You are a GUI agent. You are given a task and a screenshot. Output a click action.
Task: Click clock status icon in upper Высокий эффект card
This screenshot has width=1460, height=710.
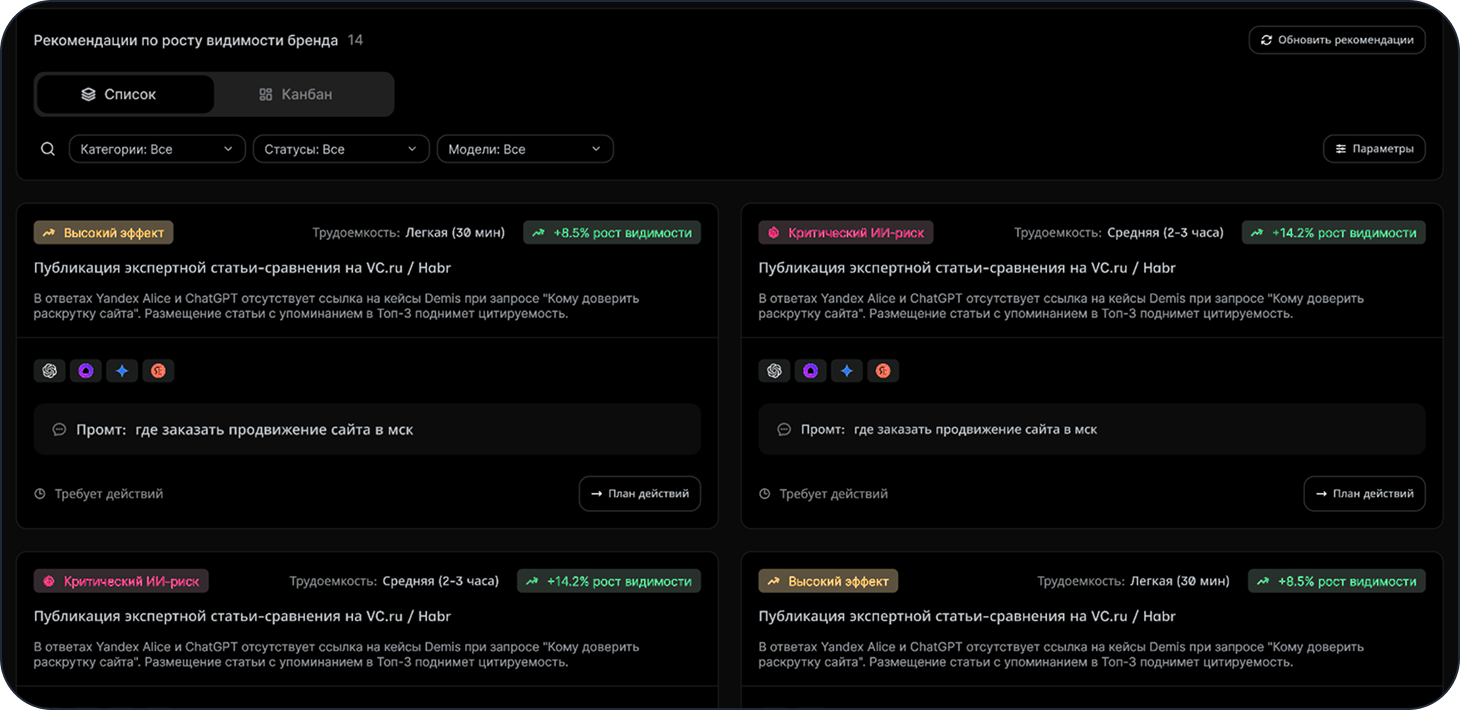pyautogui.click(x=40, y=494)
